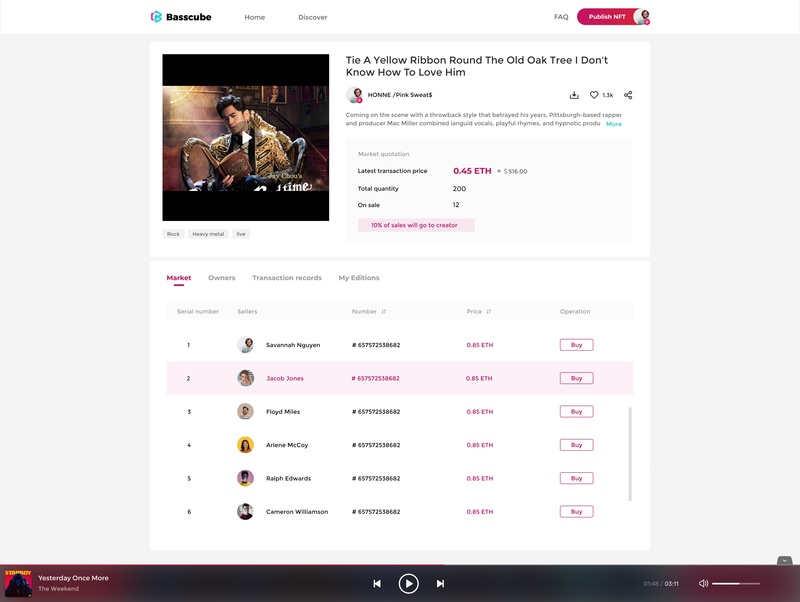Play the video thumbnail preview

246,138
